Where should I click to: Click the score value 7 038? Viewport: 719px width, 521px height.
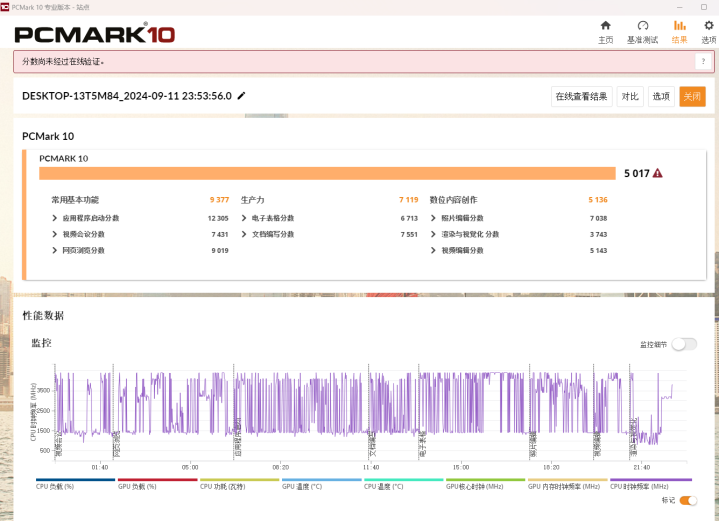point(598,218)
